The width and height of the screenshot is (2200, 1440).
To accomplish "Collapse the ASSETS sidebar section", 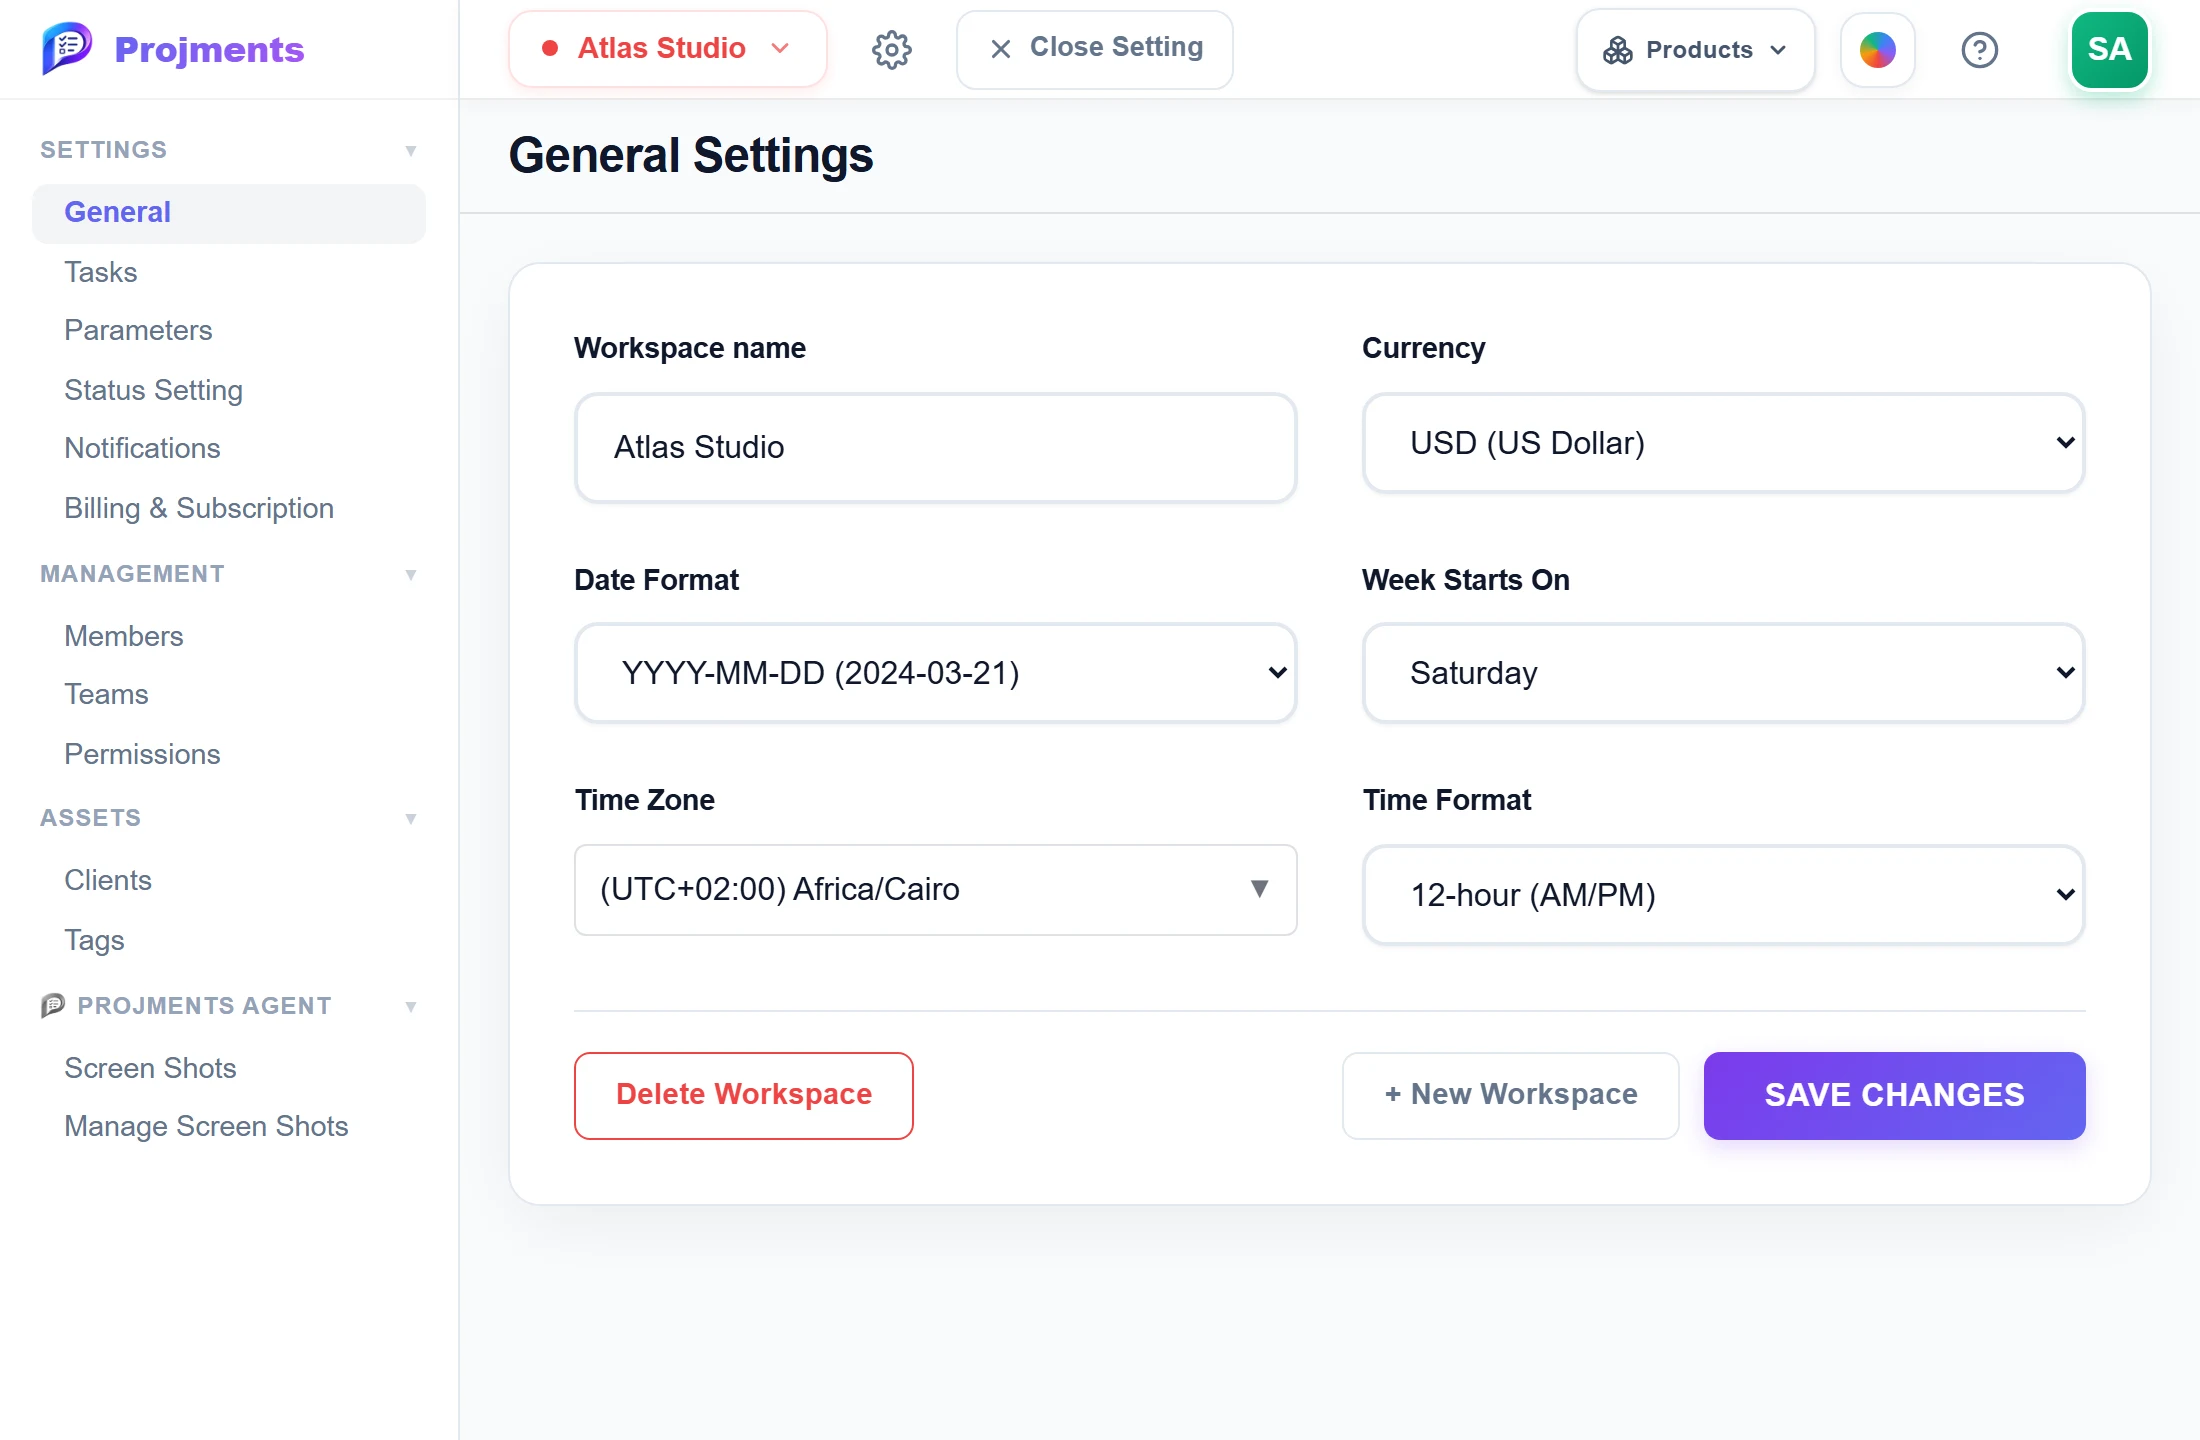I will (x=410, y=818).
